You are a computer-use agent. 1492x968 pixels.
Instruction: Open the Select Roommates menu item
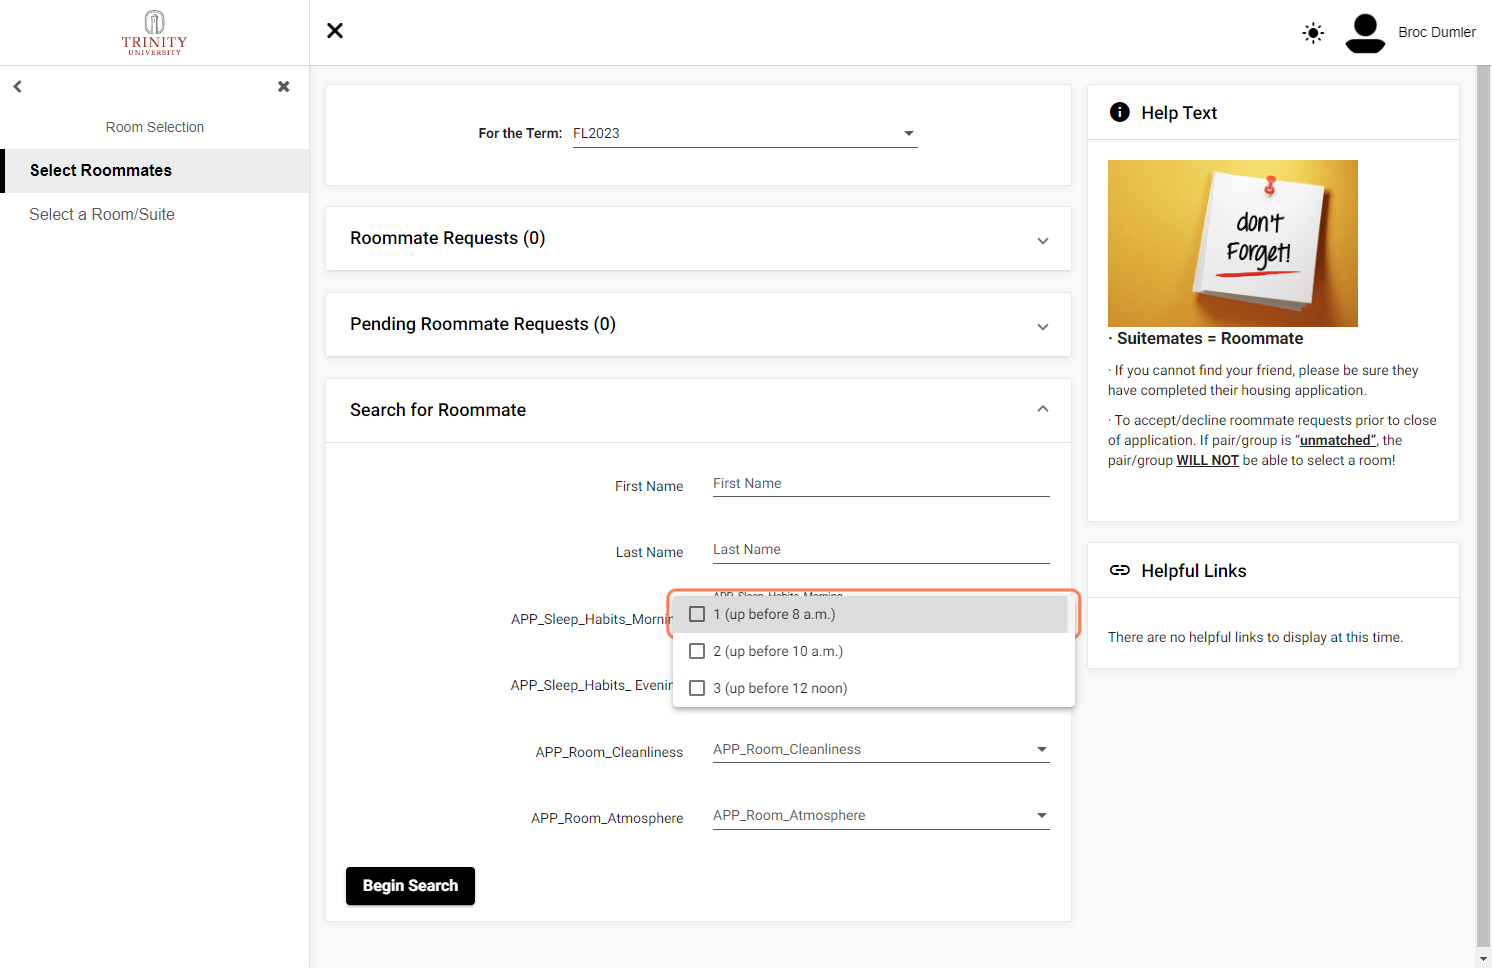coord(155,171)
